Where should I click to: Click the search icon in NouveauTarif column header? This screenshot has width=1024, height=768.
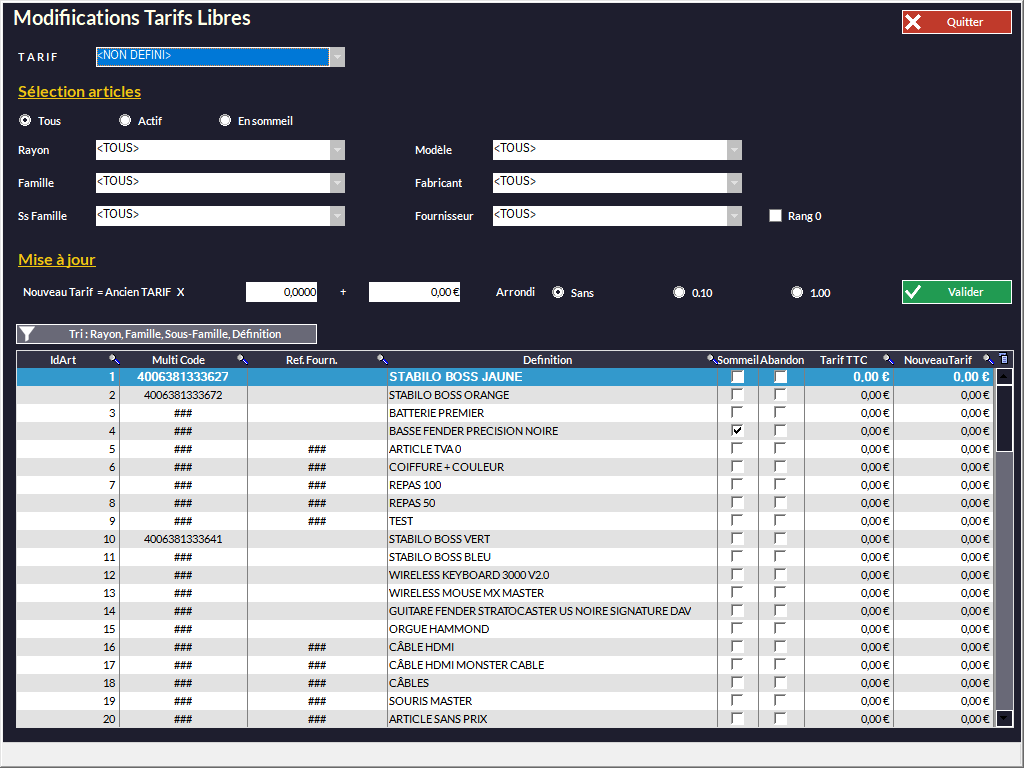988,360
